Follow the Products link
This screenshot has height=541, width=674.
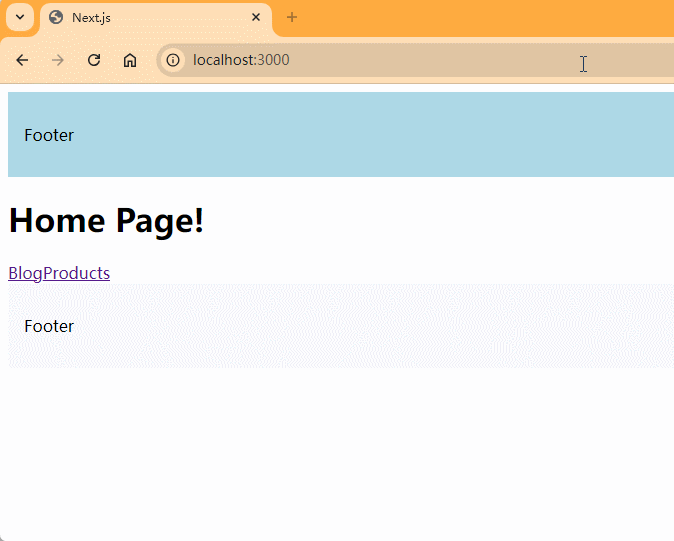(x=77, y=273)
